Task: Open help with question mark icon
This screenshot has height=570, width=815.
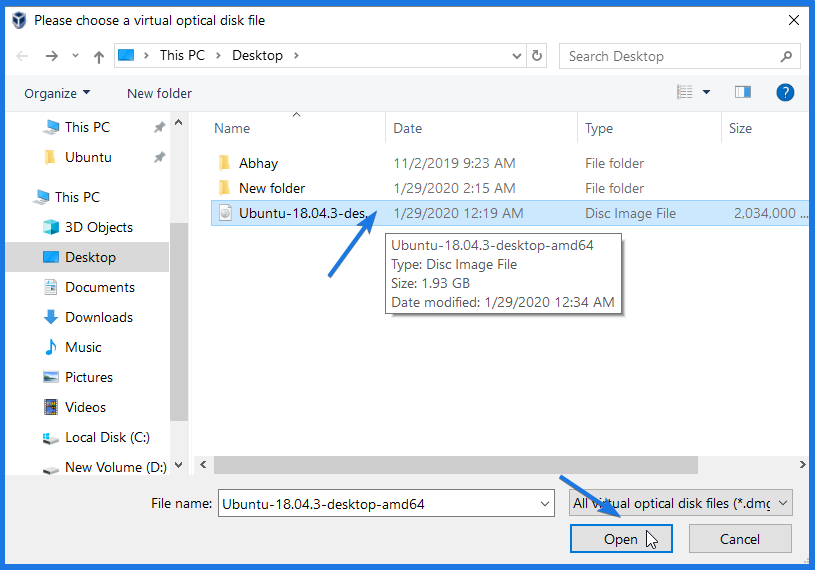Action: point(785,92)
